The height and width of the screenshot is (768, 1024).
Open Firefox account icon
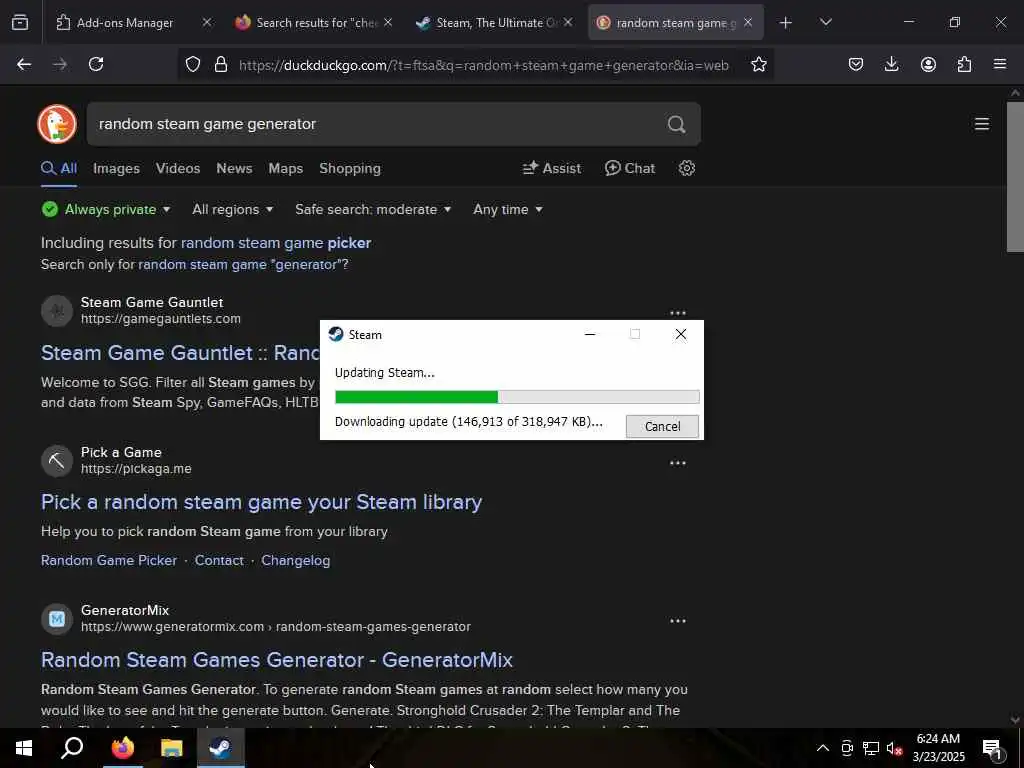[928, 64]
